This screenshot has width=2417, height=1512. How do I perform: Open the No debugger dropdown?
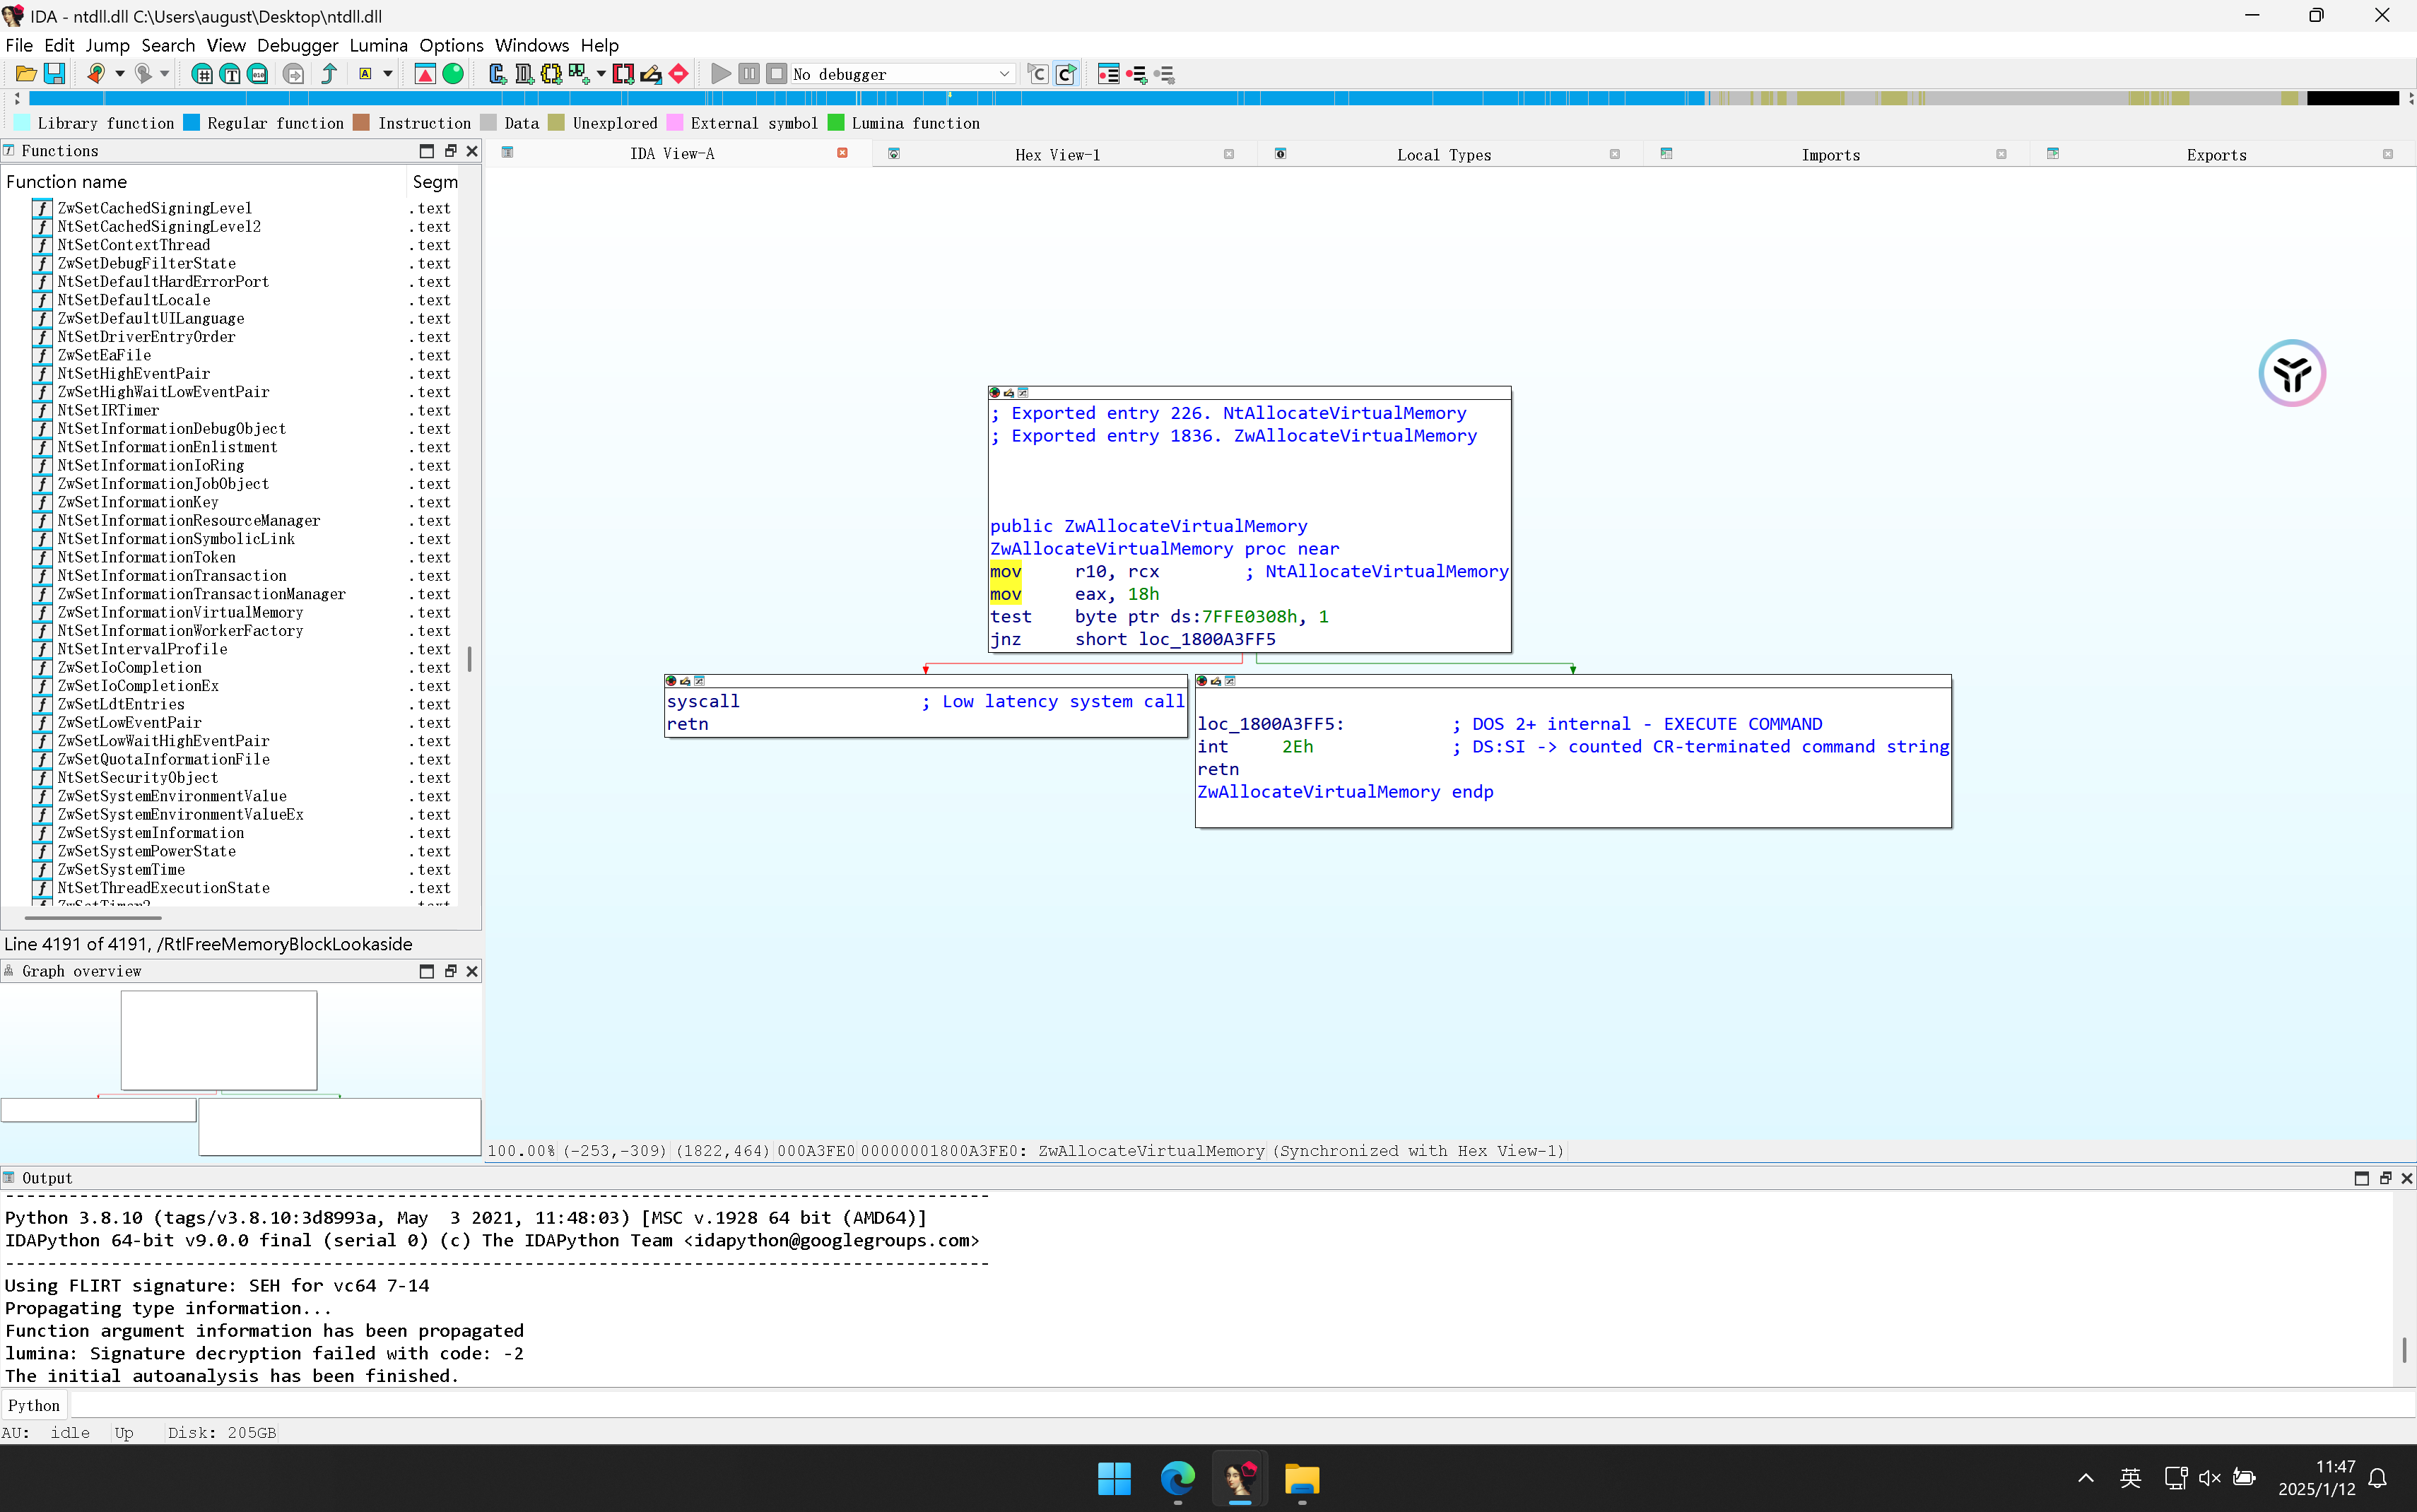1003,74
